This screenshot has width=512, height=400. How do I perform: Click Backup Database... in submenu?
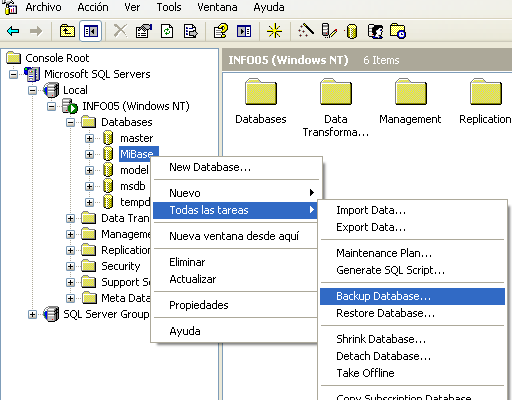pyautogui.click(x=412, y=296)
